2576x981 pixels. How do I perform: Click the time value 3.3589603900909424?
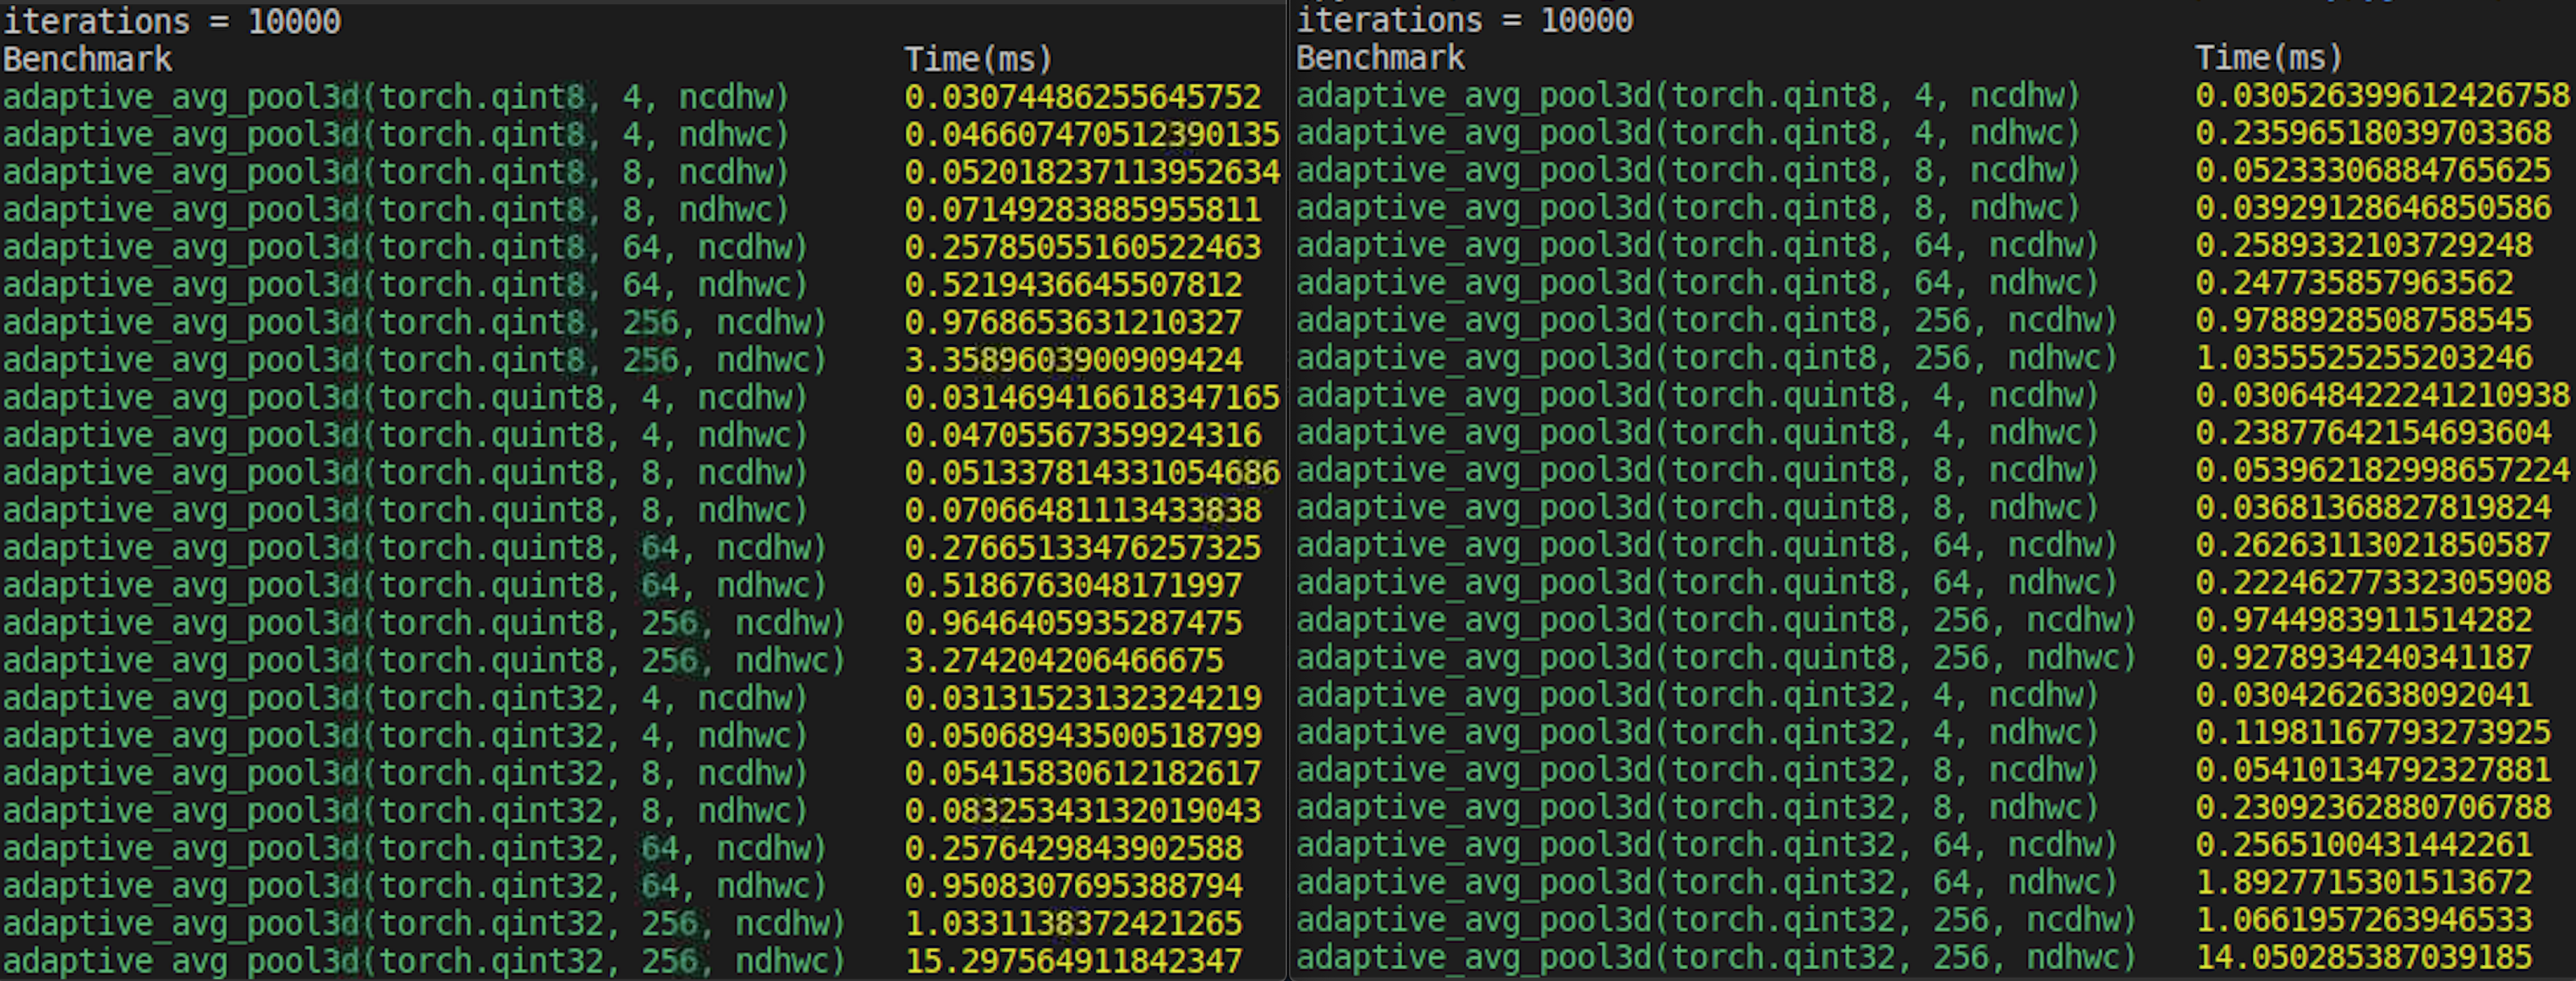(x=1073, y=360)
